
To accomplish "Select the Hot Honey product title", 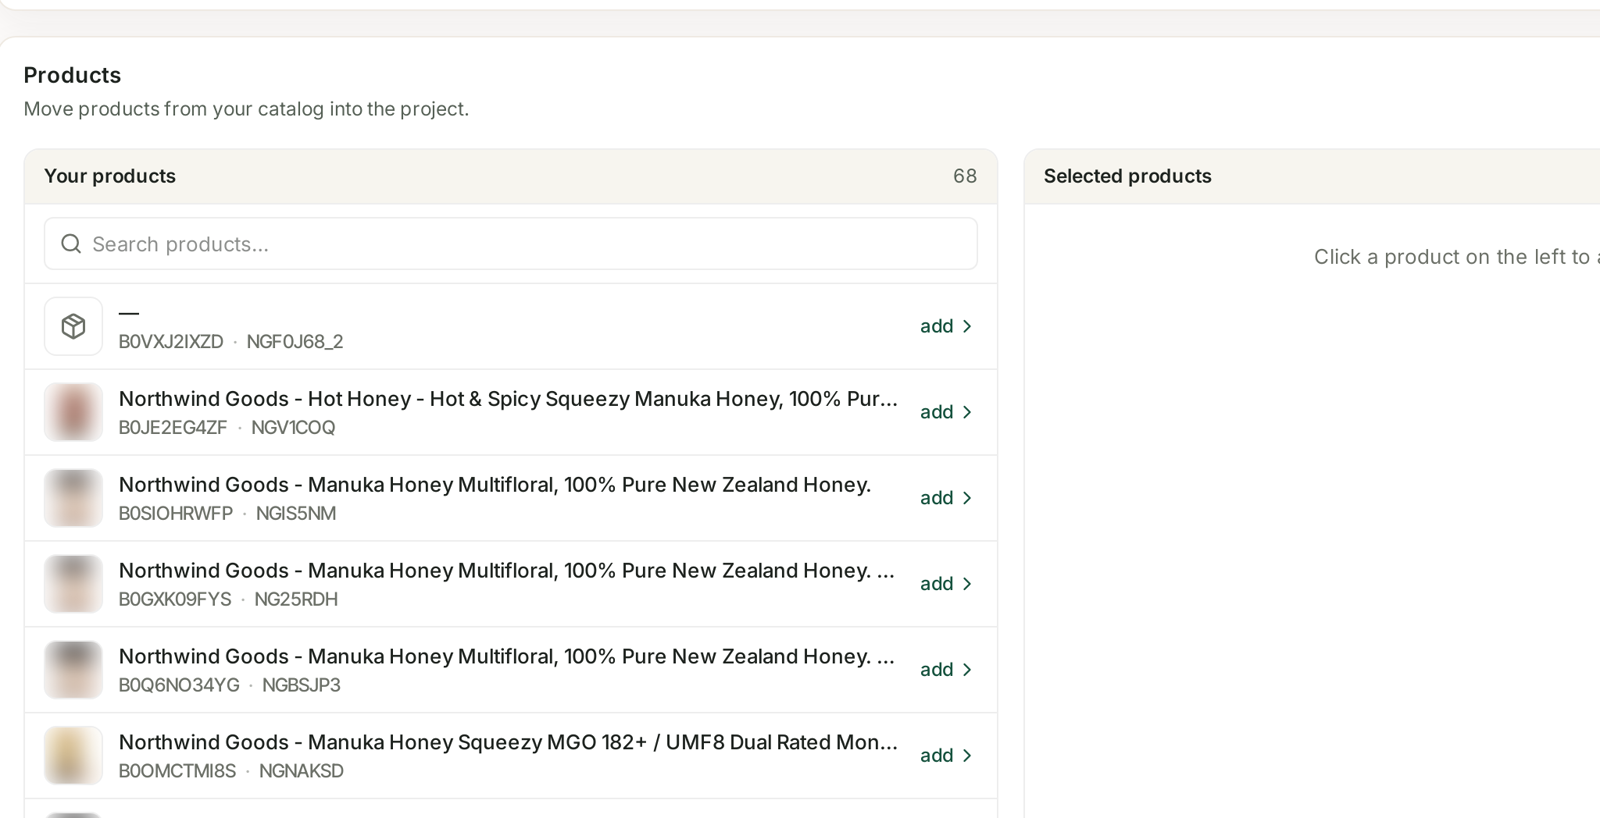I will pos(508,399).
